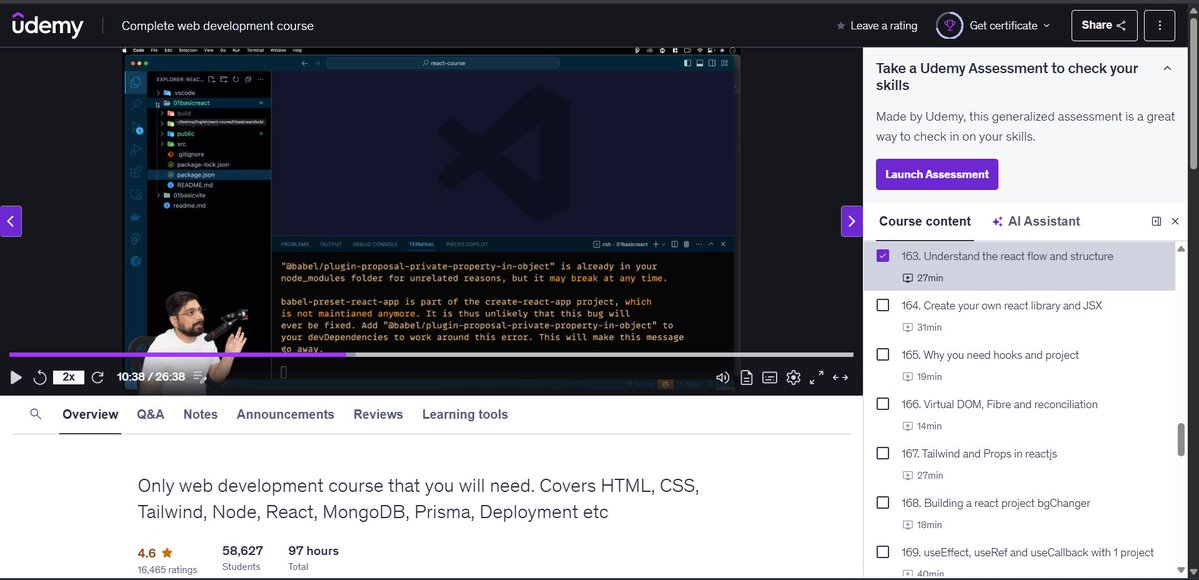1199x580 pixels.
Task: Play the lecture video
Action: [15, 377]
